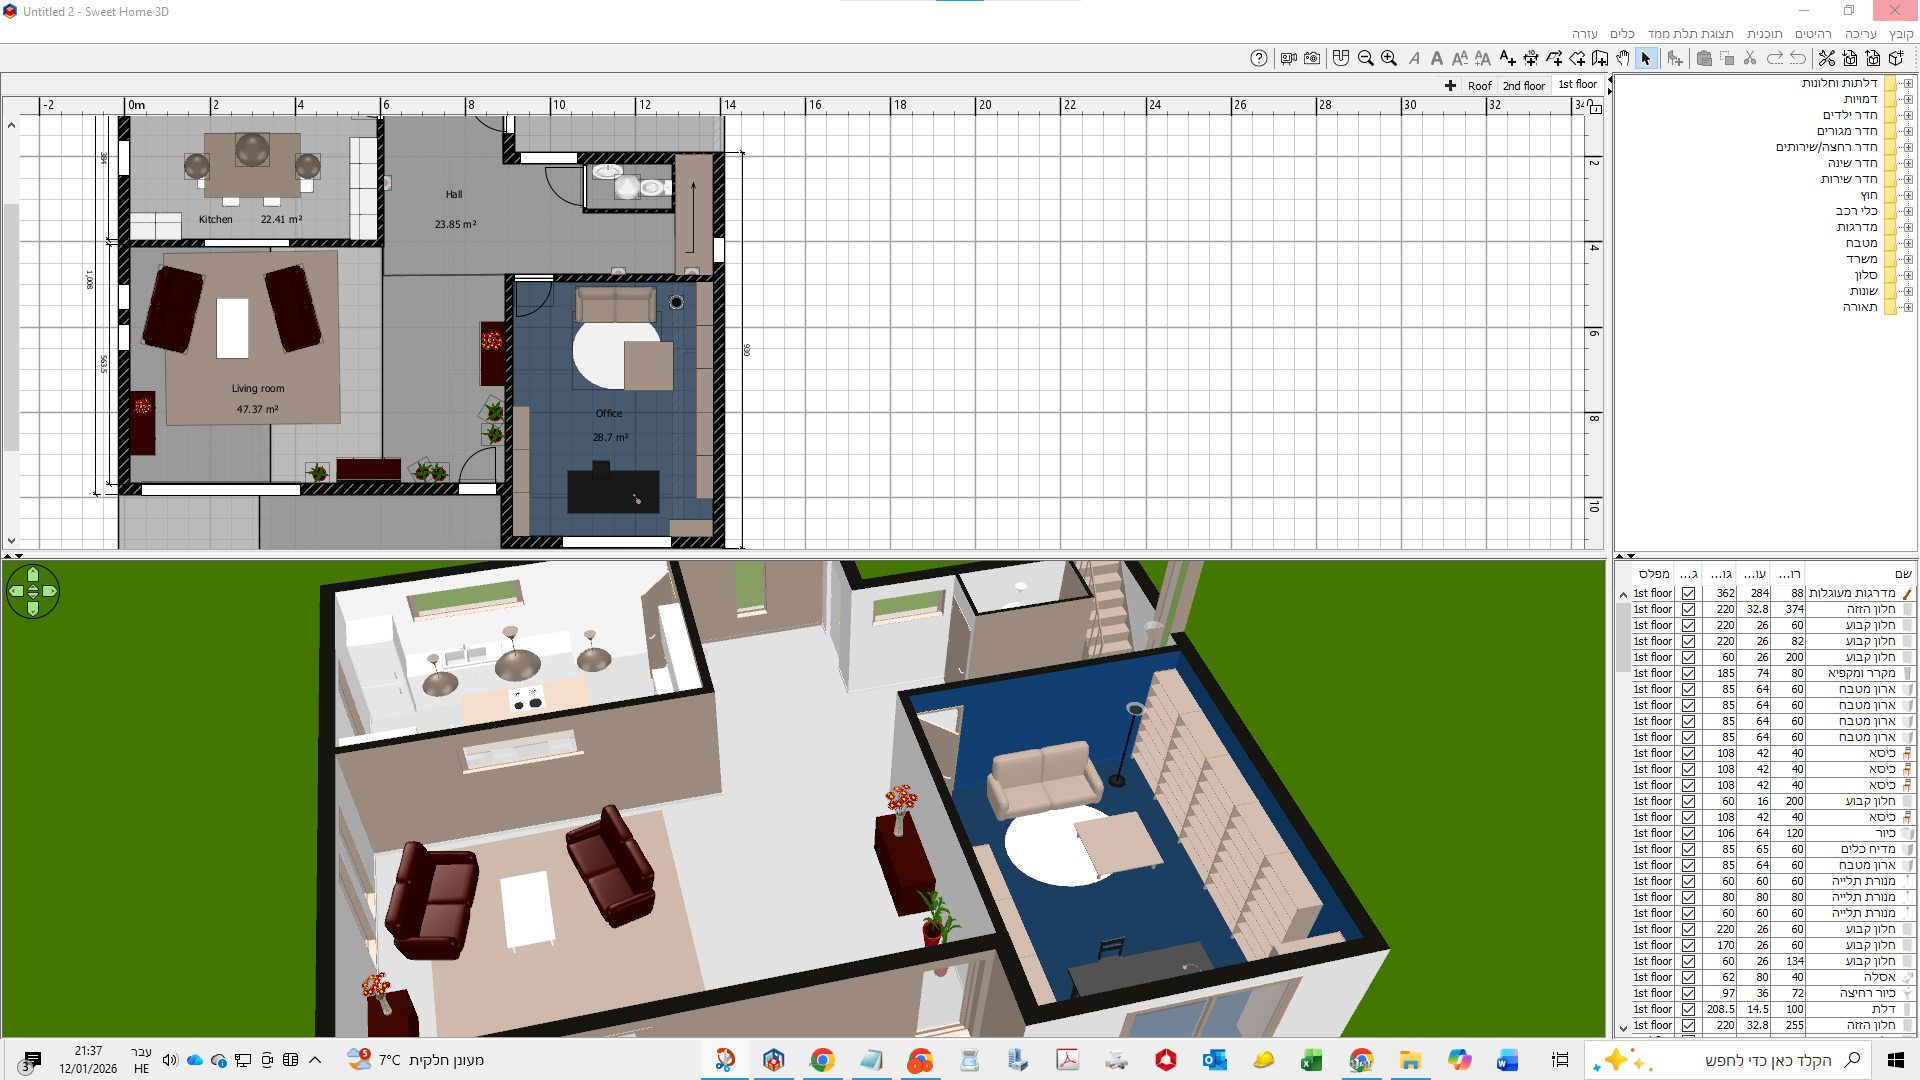Image resolution: width=1920 pixels, height=1080 pixels.
Task: Toggle visibility checkbox for מדרגות מעוגלות row
Action: coord(1689,594)
